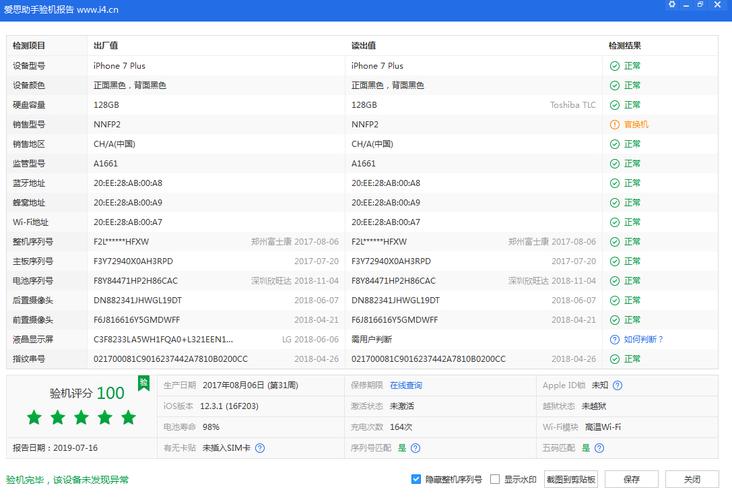Click the factory CH/A(中国) region cell
732x500 pixels.
pyautogui.click(x=114, y=144)
